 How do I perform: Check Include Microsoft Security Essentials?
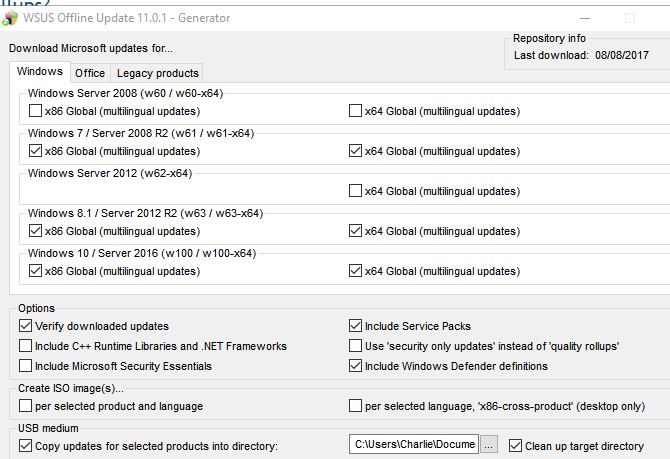pos(26,366)
